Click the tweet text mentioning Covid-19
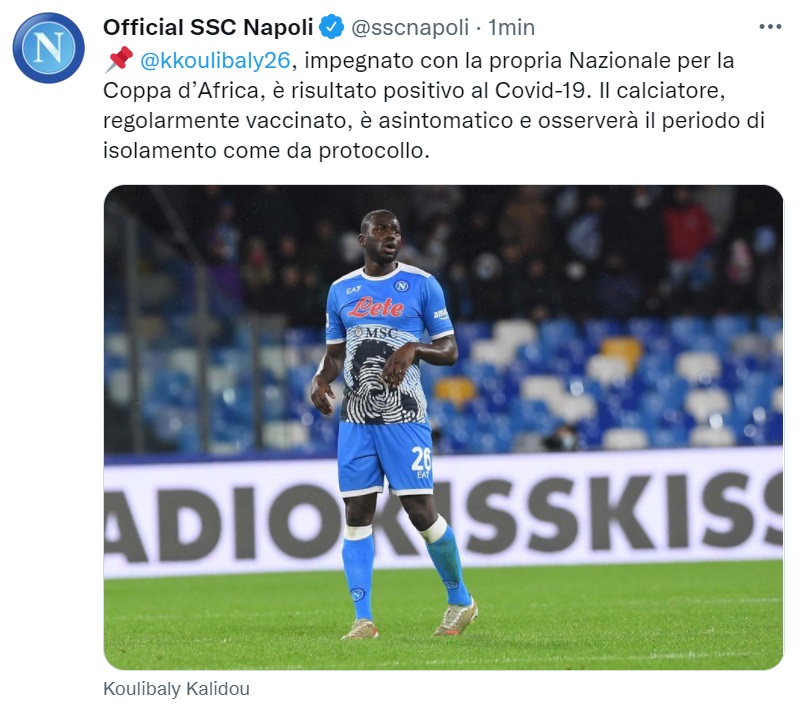The height and width of the screenshot is (716, 804). 433,106
